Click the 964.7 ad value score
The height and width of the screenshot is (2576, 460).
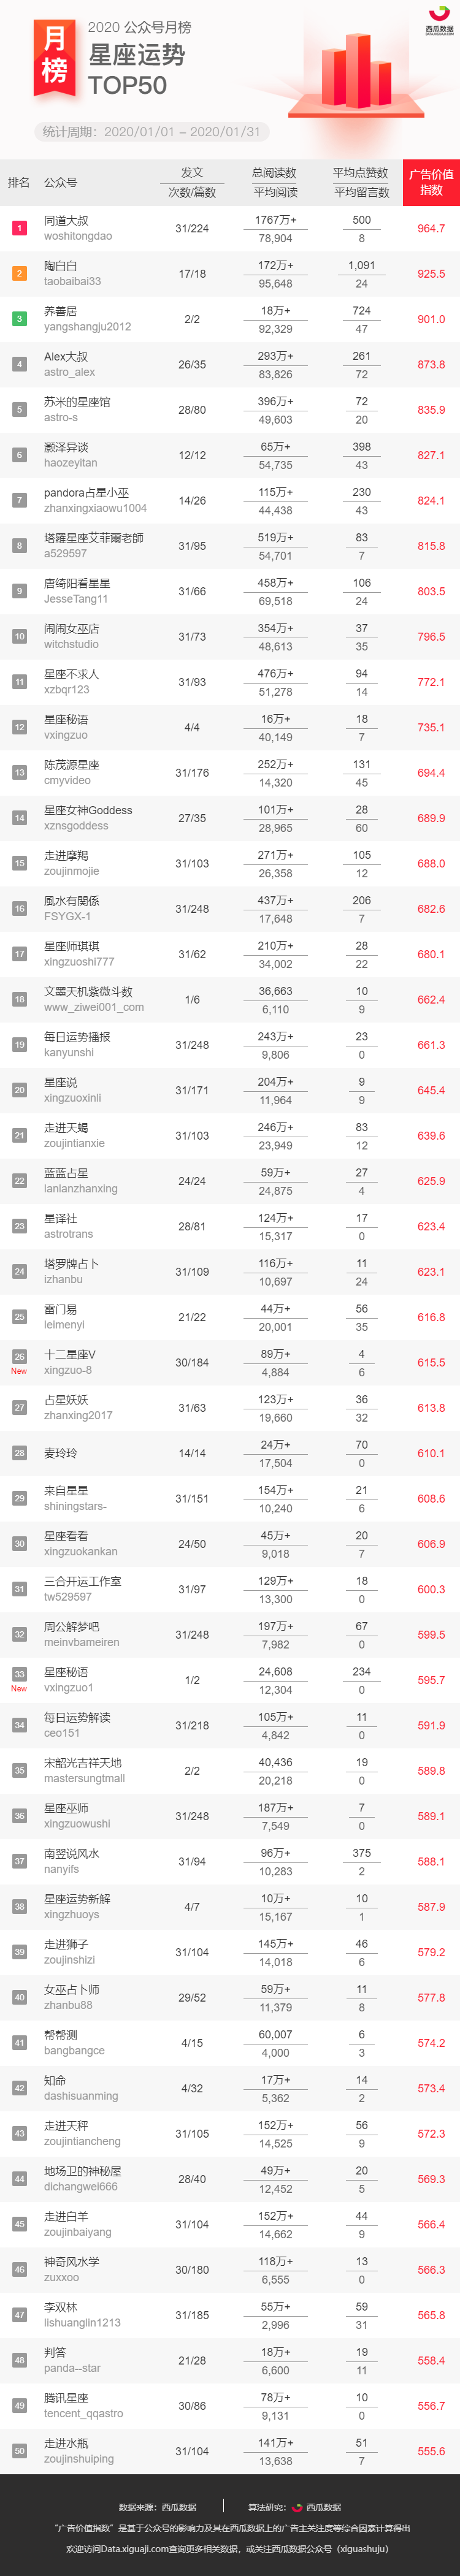click(431, 228)
